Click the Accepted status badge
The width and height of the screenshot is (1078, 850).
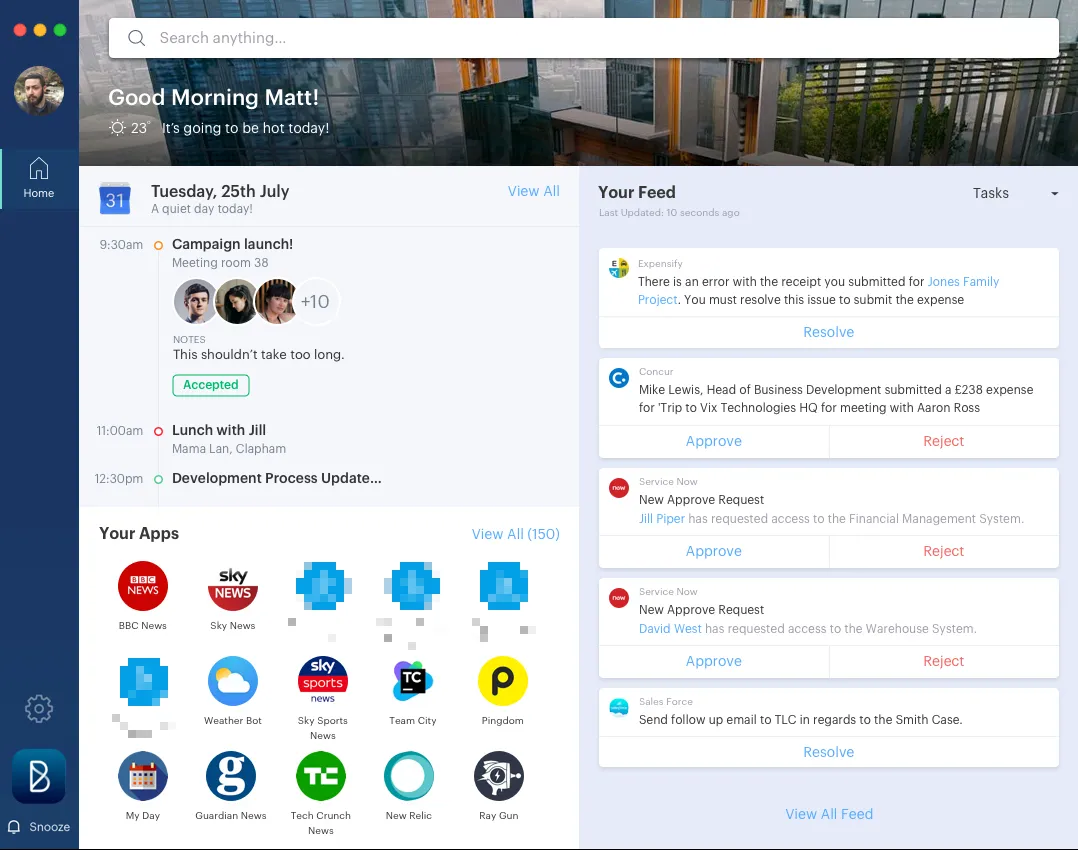pyautogui.click(x=210, y=384)
